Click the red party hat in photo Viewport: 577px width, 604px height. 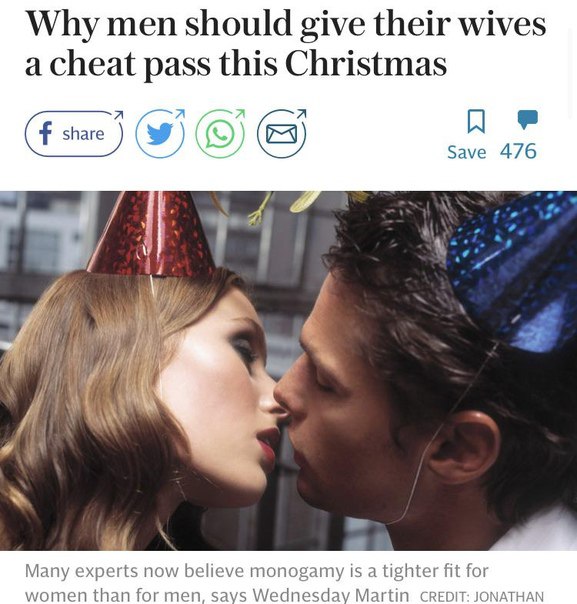[x=152, y=233]
